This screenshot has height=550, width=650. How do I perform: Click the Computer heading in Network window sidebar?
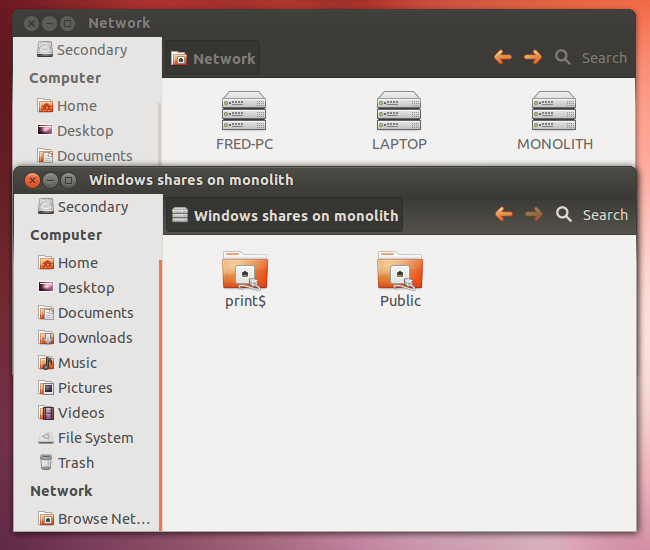click(65, 78)
